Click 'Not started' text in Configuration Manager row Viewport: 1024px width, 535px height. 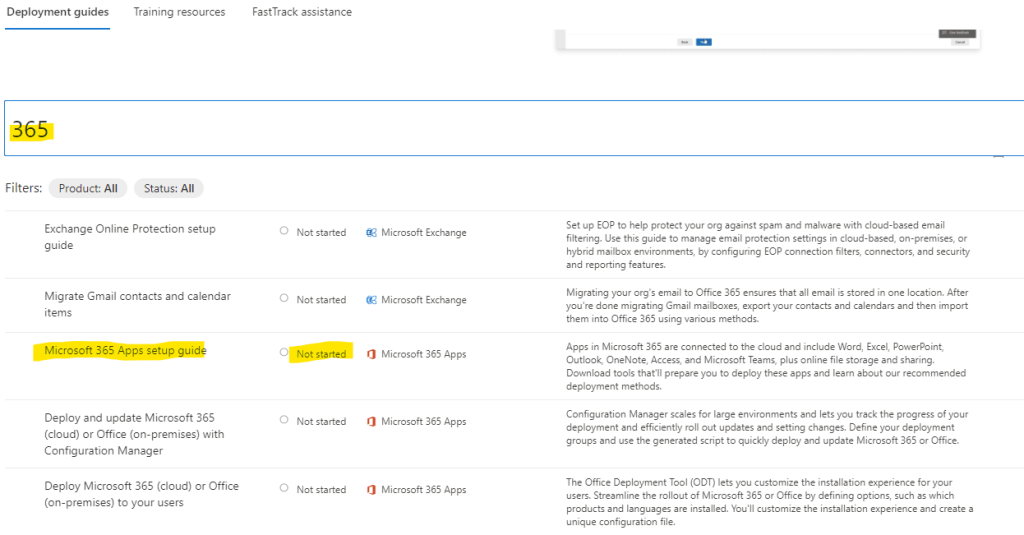[321, 422]
